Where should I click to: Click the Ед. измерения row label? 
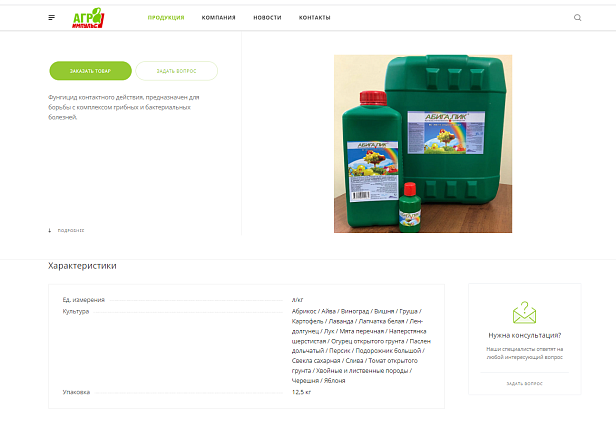(84, 300)
